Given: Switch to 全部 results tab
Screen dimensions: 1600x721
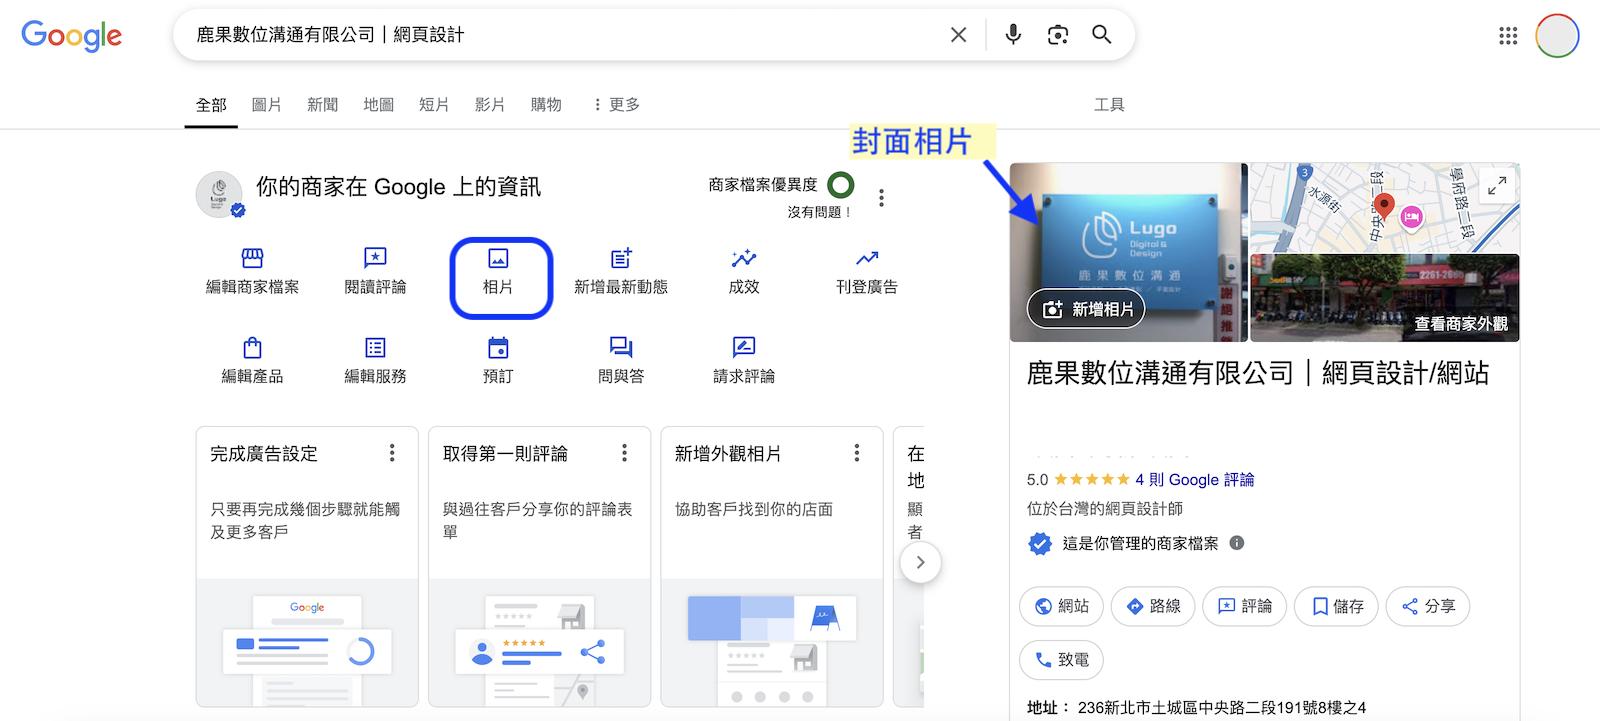Looking at the screenshot, I should pos(211,105).
